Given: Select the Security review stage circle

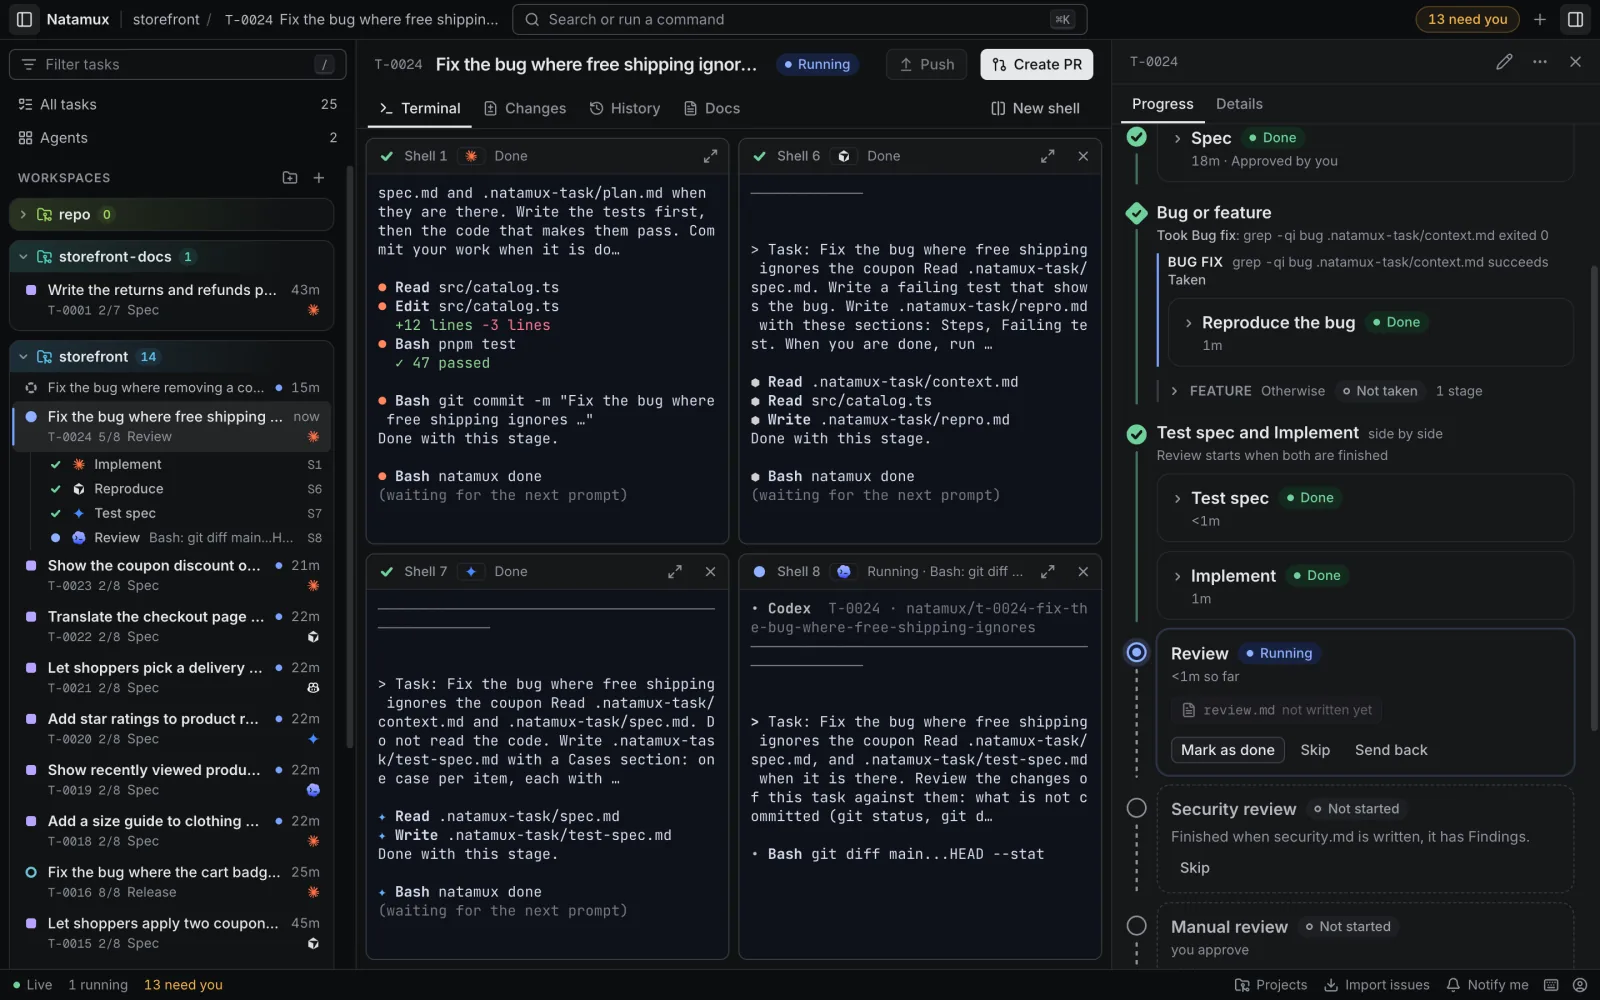Looking at the screenshot, I should 1137,808.
